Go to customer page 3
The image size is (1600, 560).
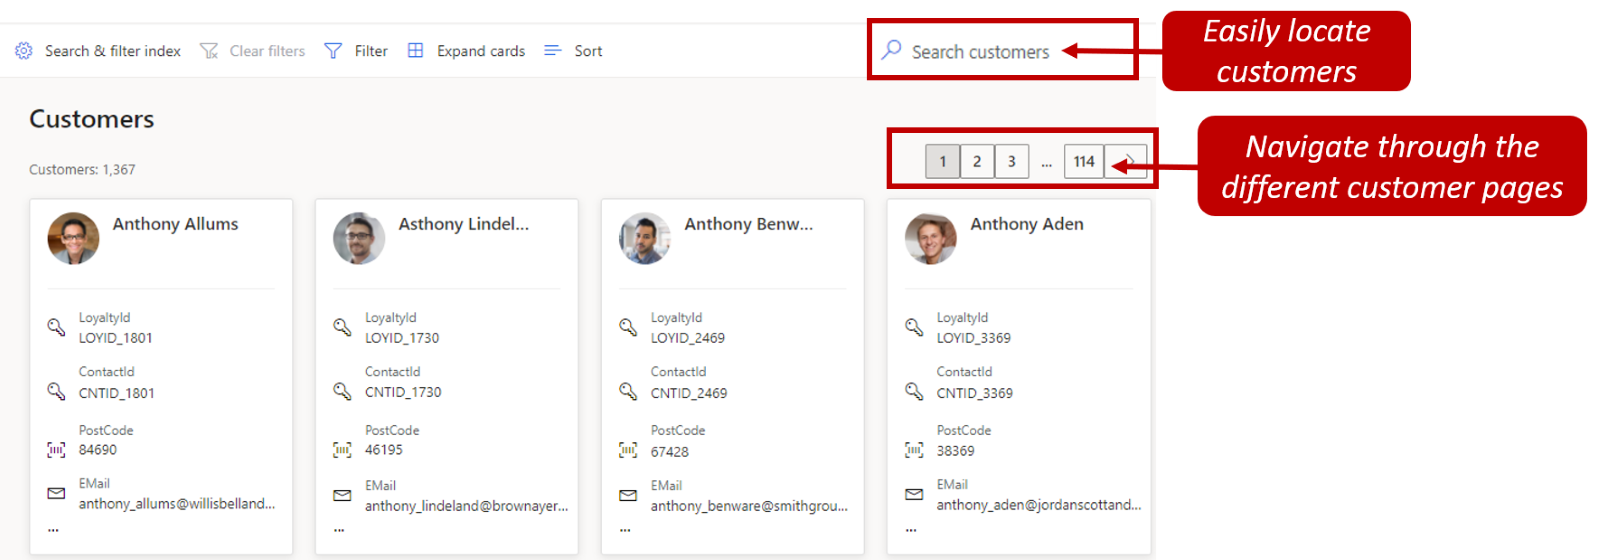tap(1012, 161)
